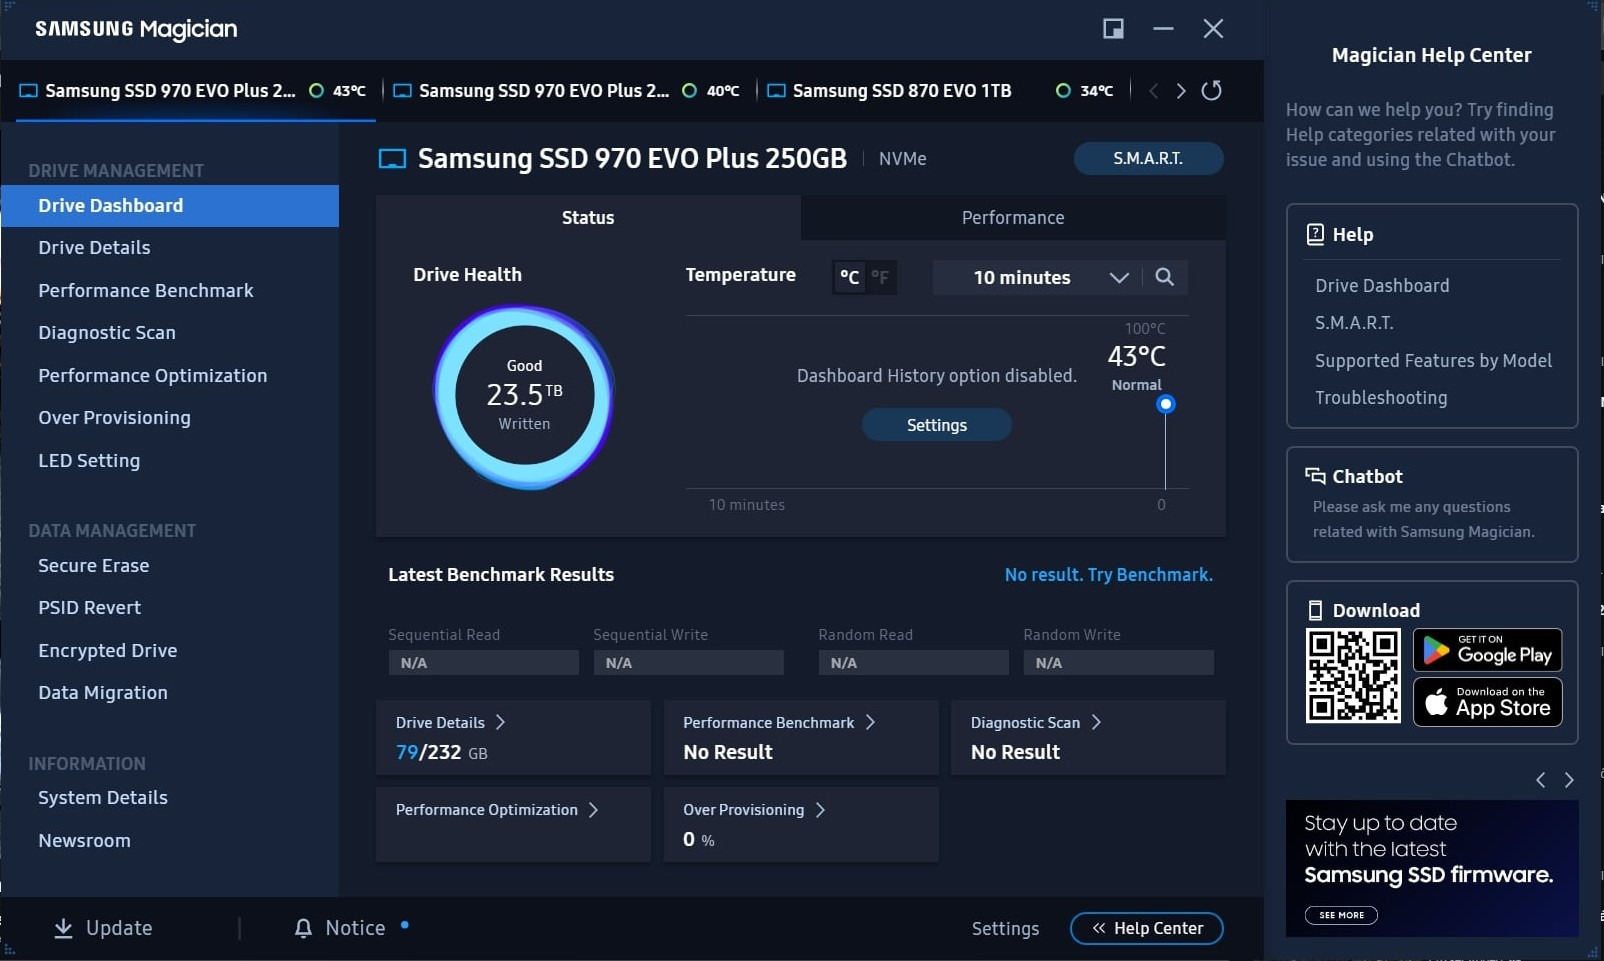The image size is (1604, 961).
Task: Open LED Setting in sidebar
Action: [89, 461]
